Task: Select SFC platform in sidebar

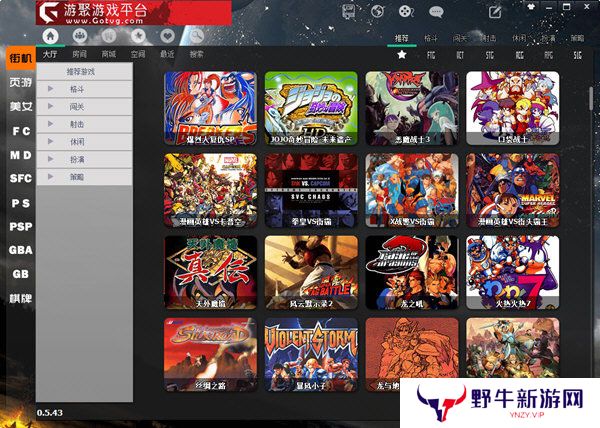Action: point(21,179)
